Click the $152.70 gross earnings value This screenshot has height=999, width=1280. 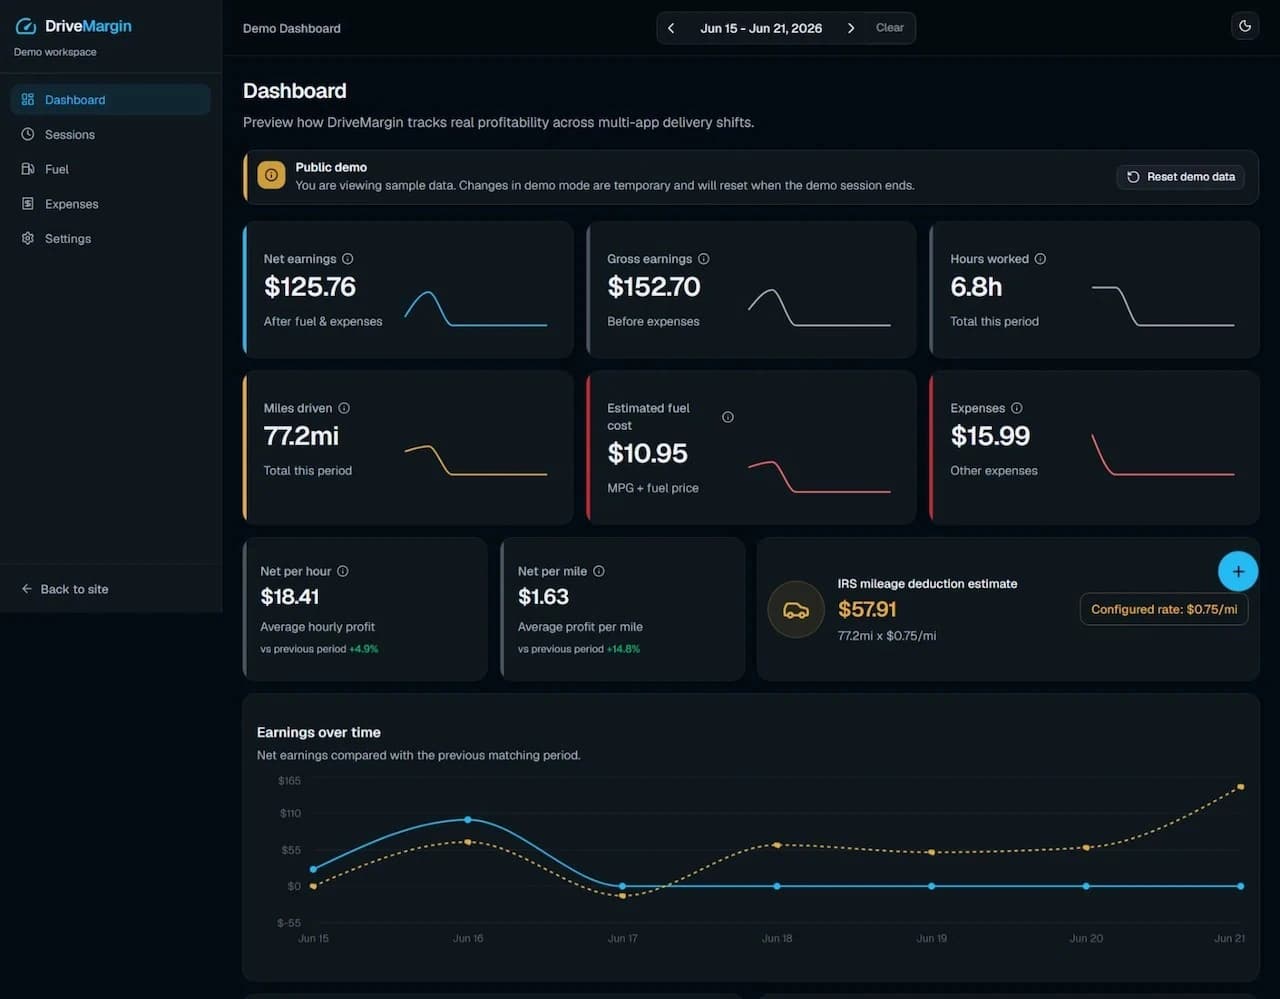(x=654, y=287)
